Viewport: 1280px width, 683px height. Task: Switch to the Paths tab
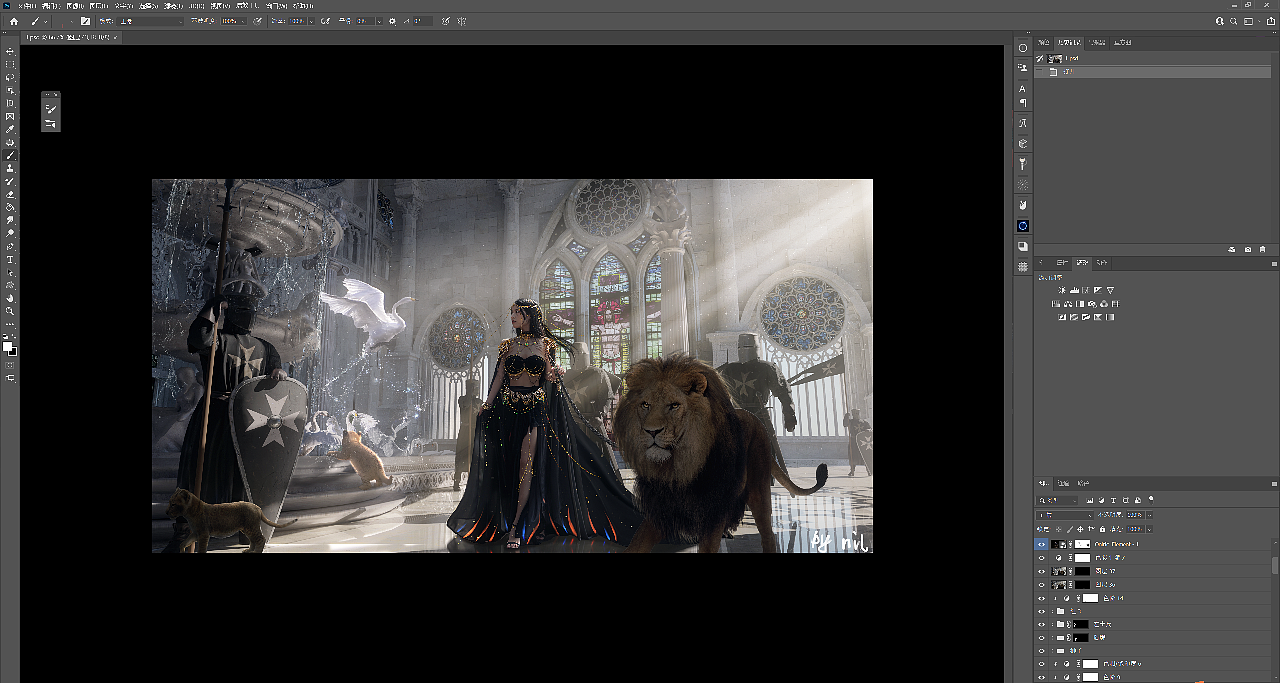point(1083,482)
